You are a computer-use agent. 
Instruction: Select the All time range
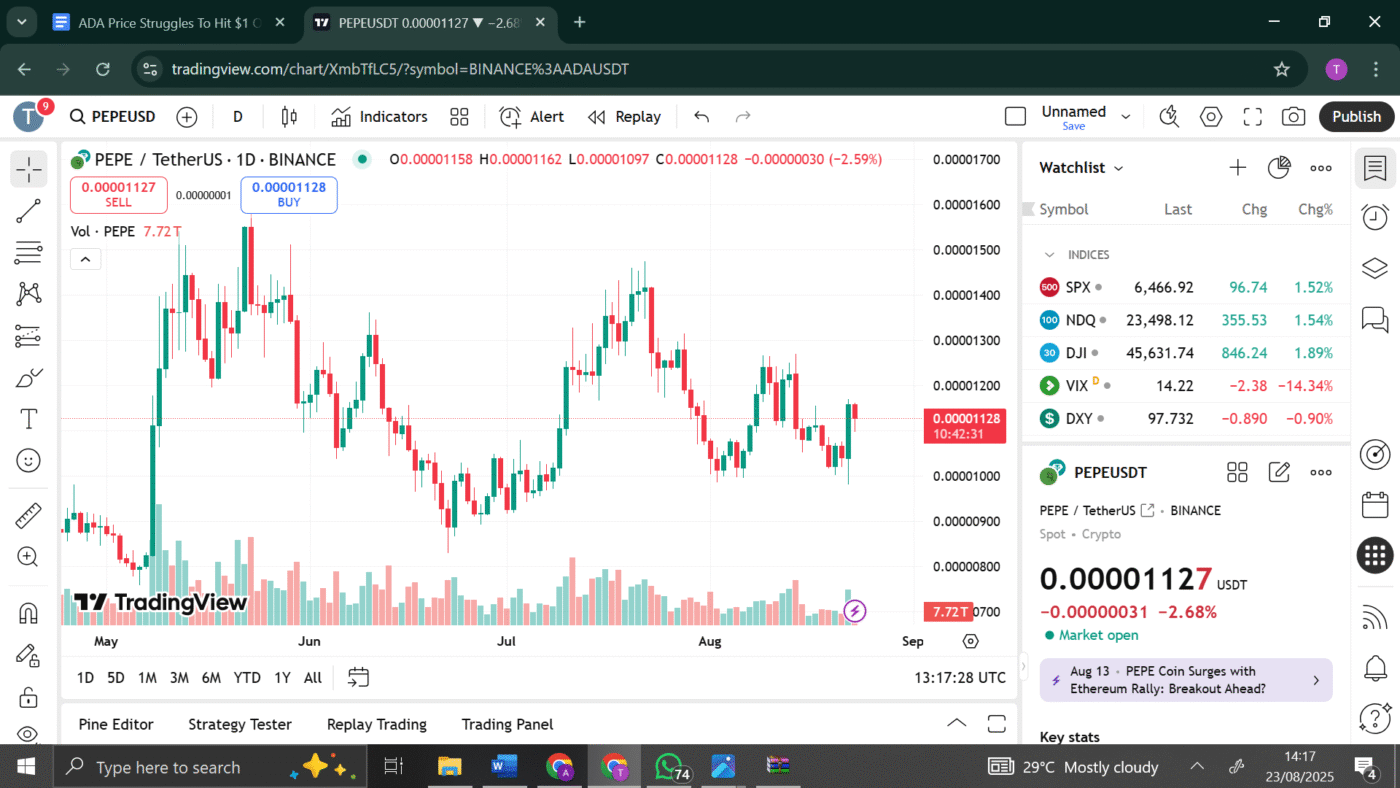(313, 678)
